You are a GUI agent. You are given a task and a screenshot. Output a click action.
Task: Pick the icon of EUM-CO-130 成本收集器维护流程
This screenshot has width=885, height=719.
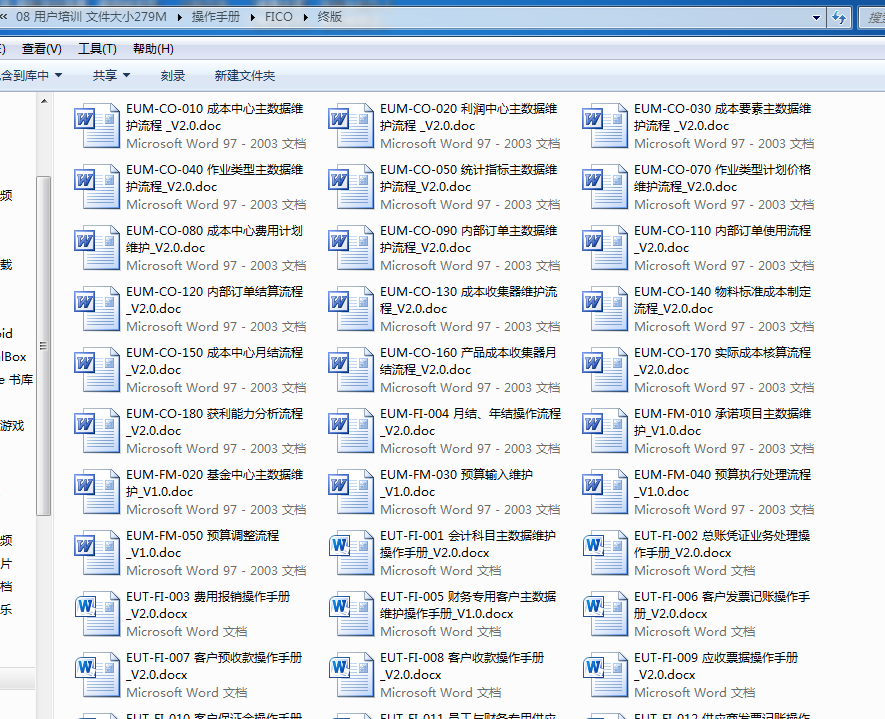pyautogui.click(x=351, y=308)
